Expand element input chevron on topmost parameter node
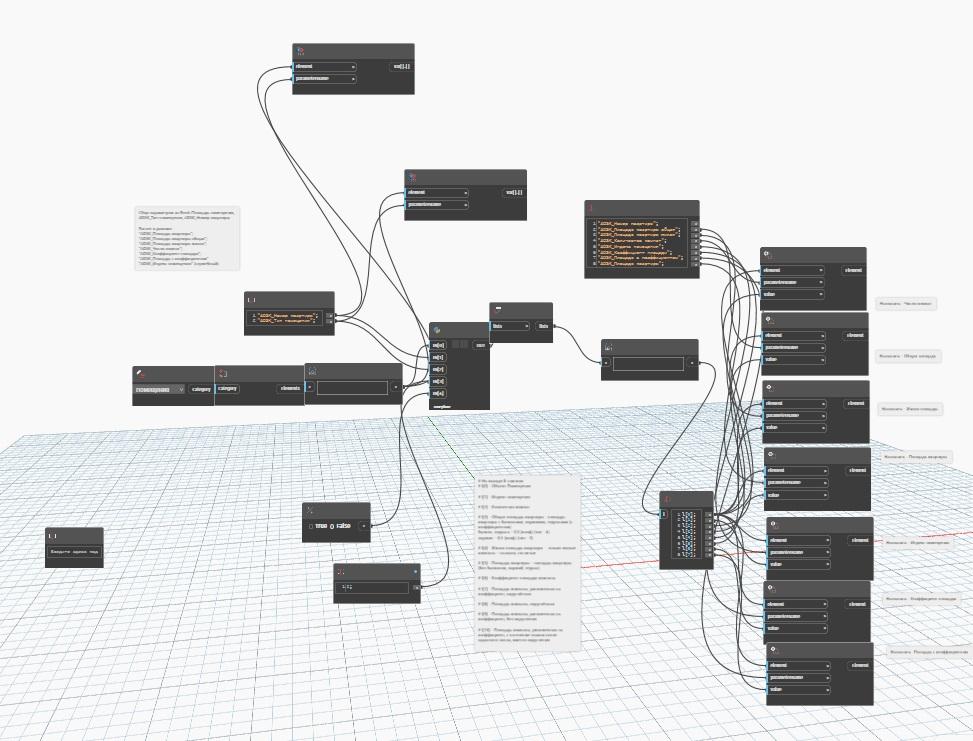This screenshot has height=741, width=973. pos(353,67)
